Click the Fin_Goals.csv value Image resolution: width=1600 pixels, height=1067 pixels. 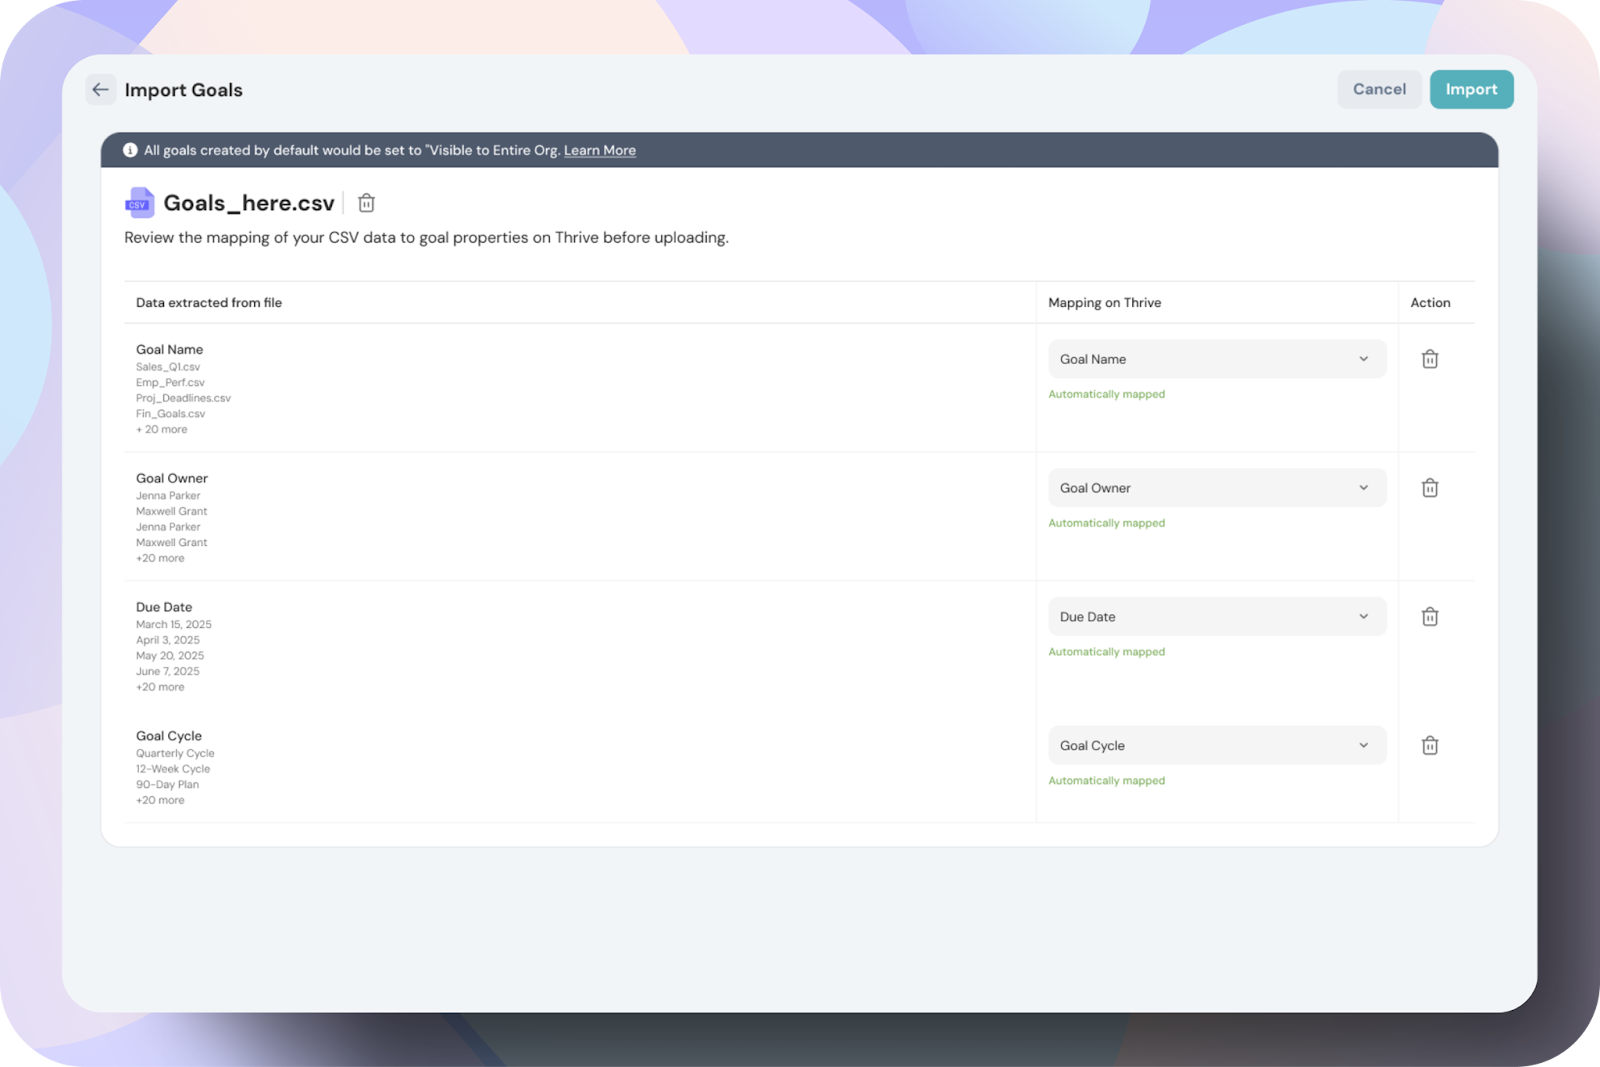(x=170, y=414)
